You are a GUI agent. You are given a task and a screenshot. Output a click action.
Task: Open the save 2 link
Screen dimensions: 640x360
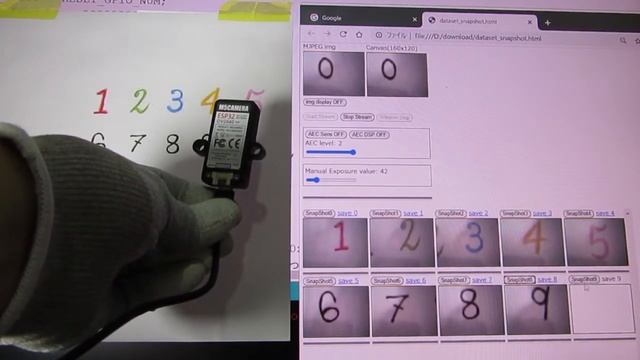point(478,213)
